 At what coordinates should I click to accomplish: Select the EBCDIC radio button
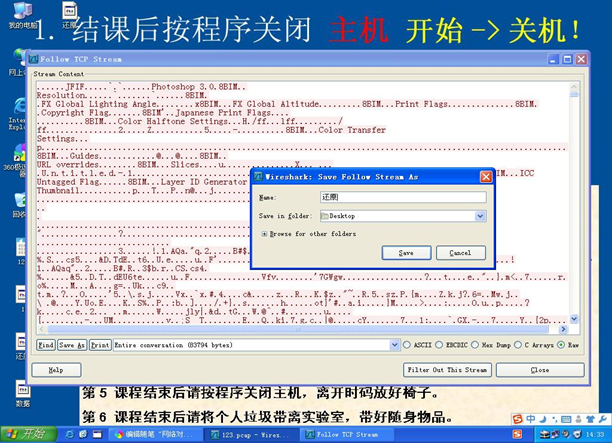pyautogui.click(x=439, y=345)
